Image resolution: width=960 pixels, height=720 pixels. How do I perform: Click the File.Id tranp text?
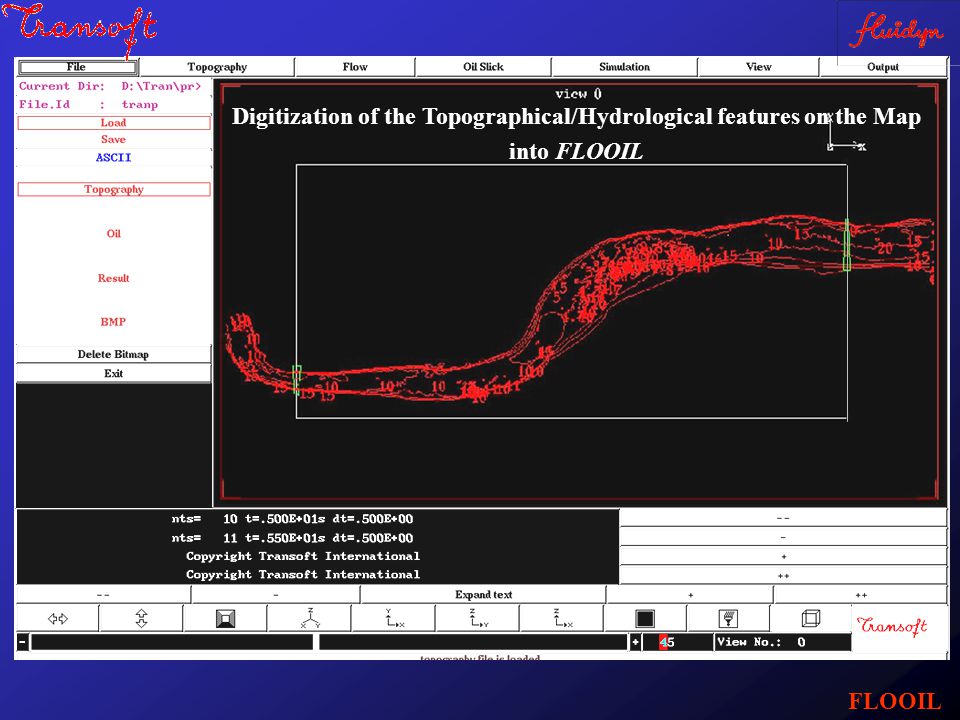coord(88,105)
